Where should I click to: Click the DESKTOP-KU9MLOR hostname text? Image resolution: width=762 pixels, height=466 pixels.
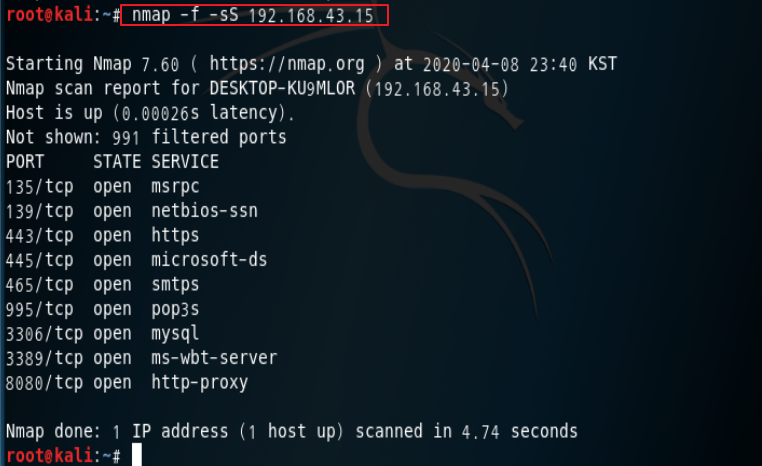[282, 88]
